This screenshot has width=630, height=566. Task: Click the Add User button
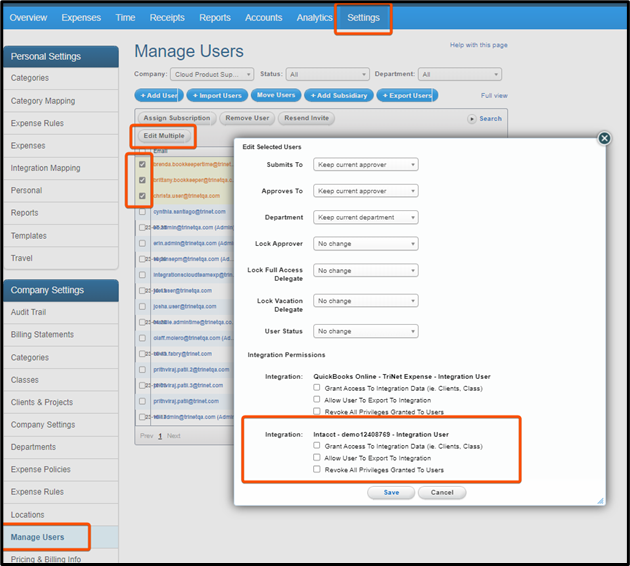[x=158, y=95]
